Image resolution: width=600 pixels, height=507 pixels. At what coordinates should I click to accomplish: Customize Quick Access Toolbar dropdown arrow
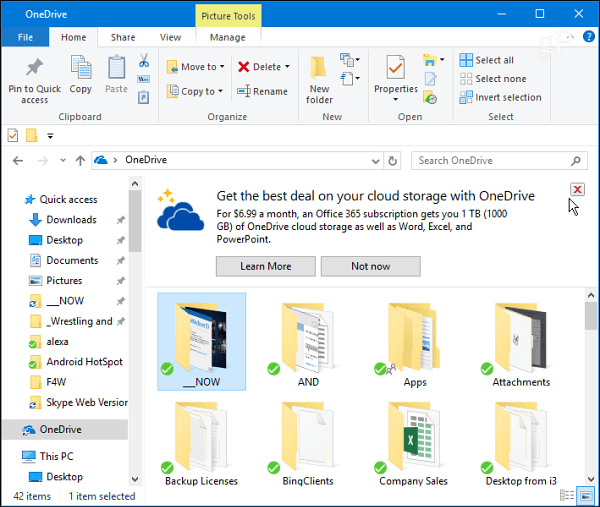coord(50,135)
